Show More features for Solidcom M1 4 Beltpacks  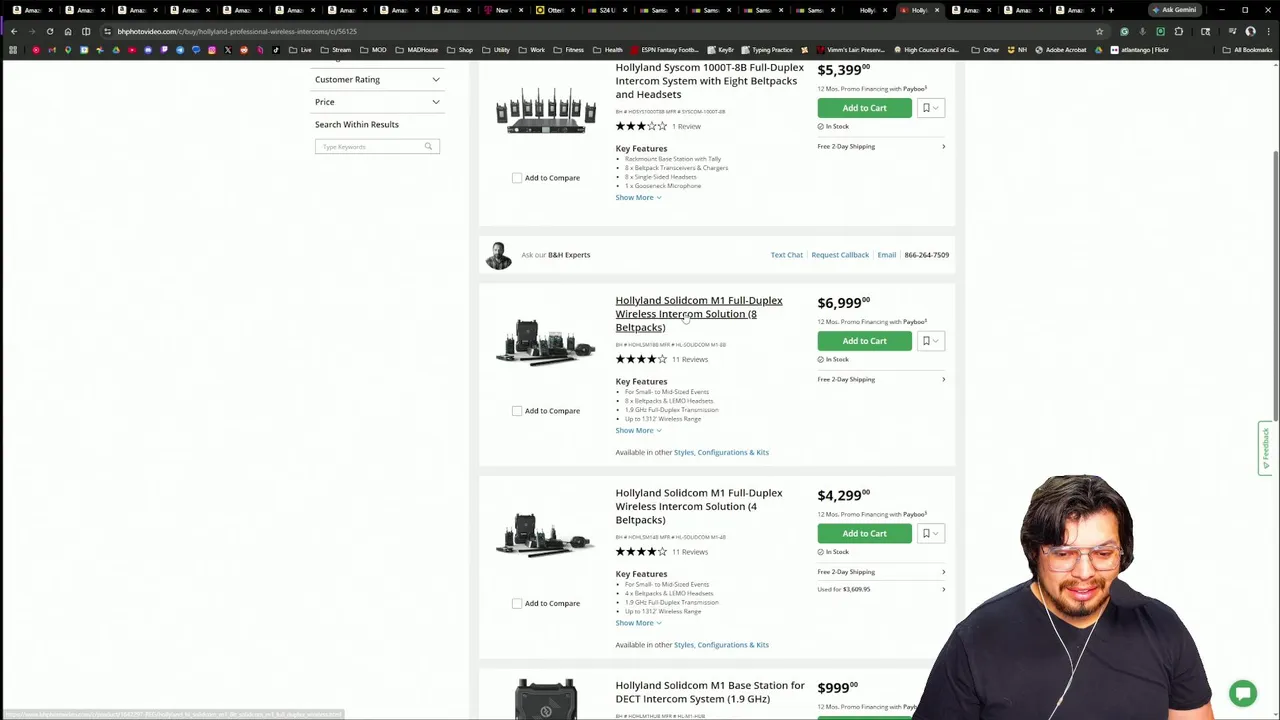(x=638, y=623)
